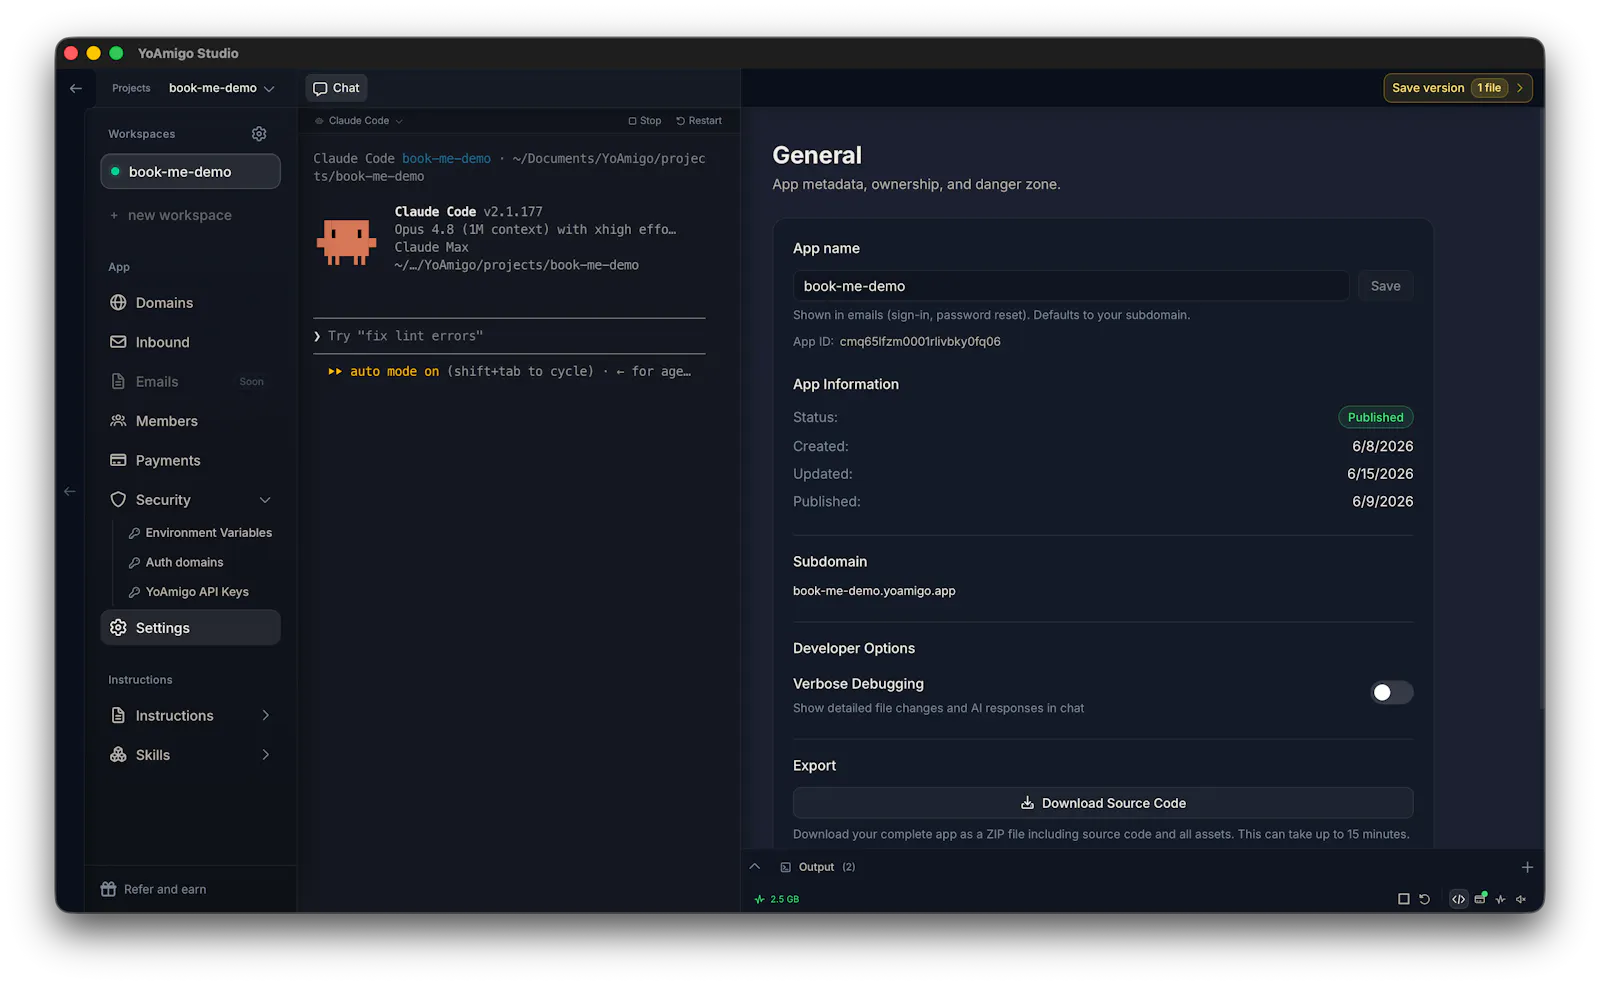
Task: Click the 1 file badge
Action: 1489,88
